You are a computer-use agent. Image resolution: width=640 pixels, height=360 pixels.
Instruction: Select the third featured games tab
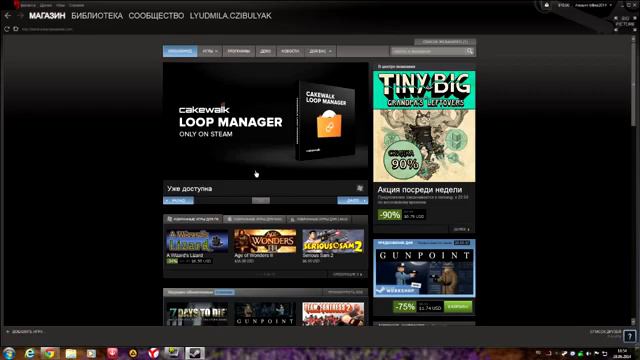(319, 219)
